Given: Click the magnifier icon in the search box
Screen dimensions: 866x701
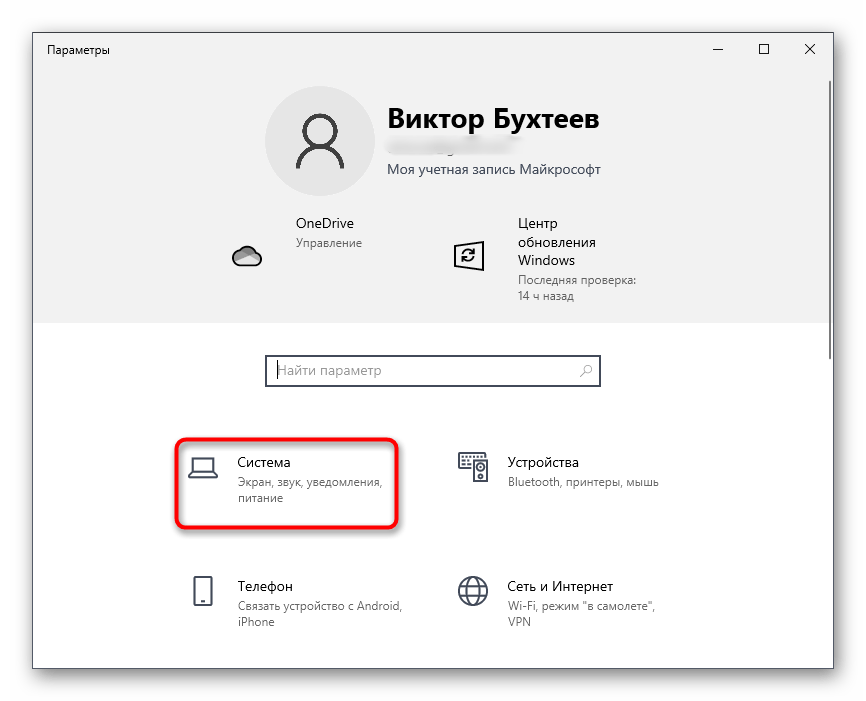Looking at the screenshot, I should 586,371.
